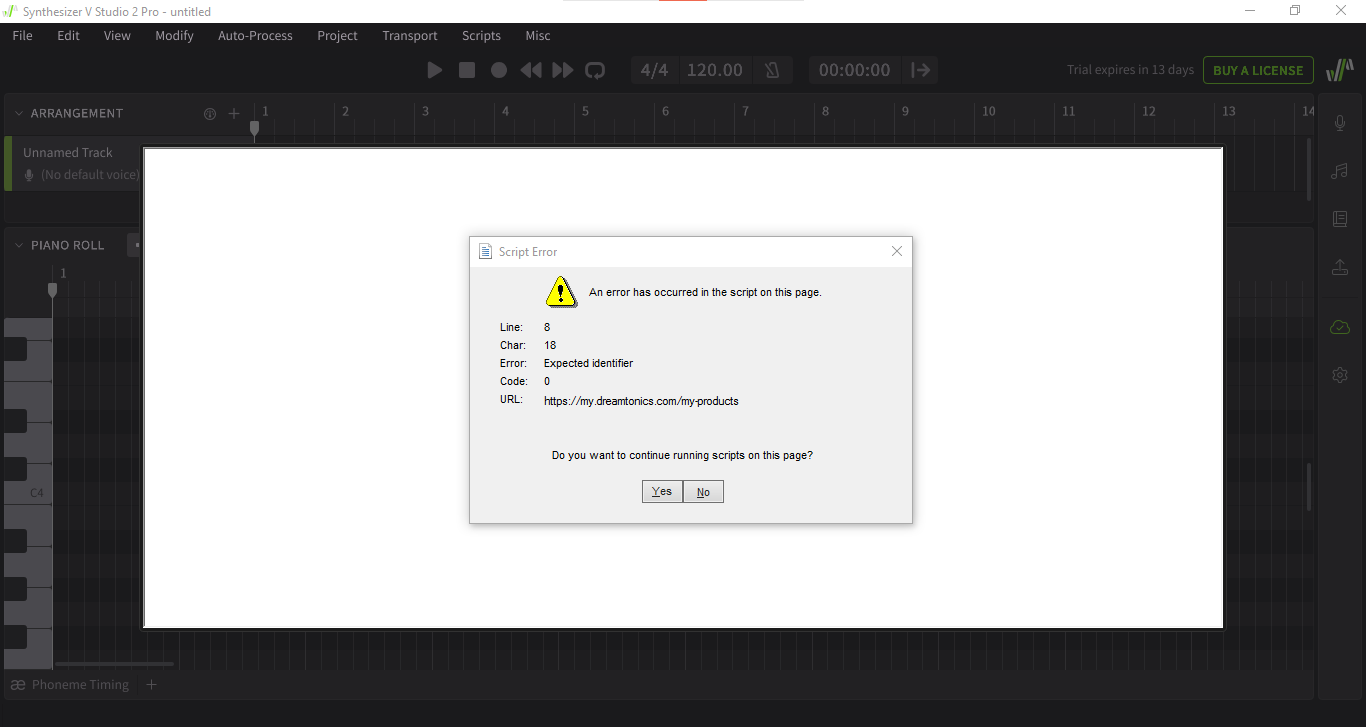Screen dimensions: 1366x727
Task: Open the Modify menu
Action: tap(174, 35)
